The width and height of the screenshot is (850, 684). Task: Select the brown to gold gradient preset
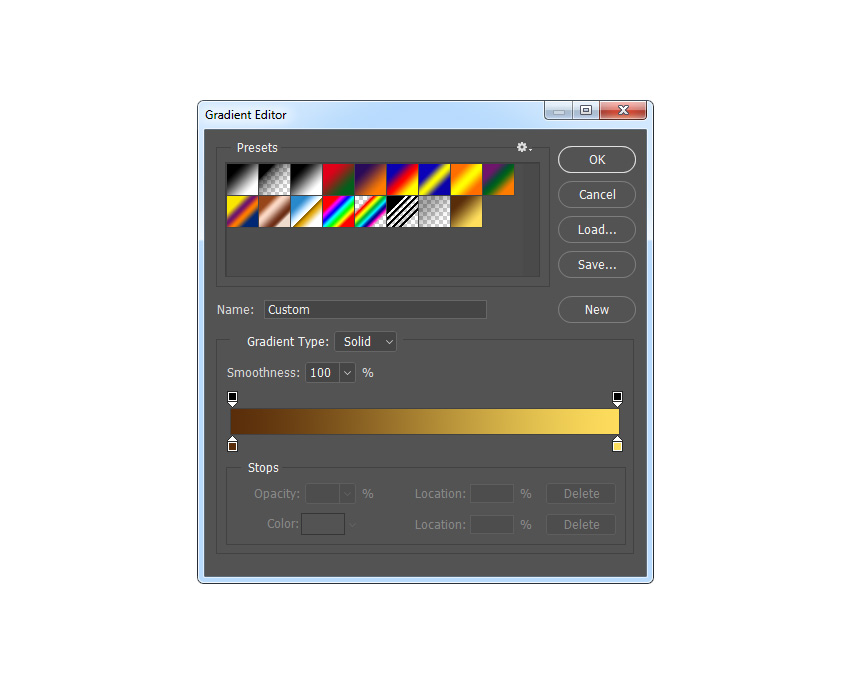pos(466,211)
